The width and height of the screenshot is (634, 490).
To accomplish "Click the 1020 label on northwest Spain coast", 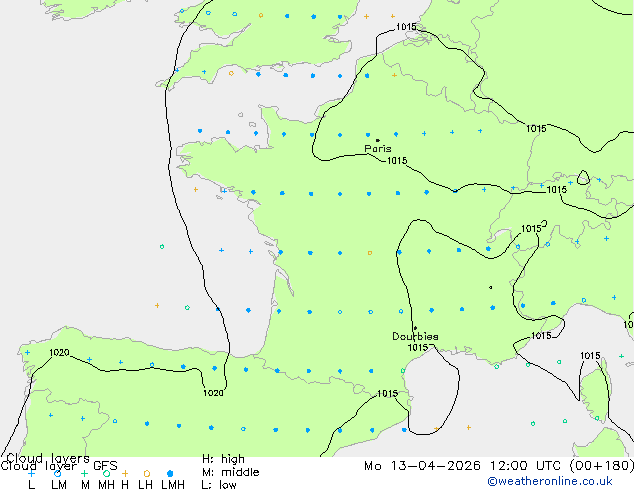I will coord(59,353).
